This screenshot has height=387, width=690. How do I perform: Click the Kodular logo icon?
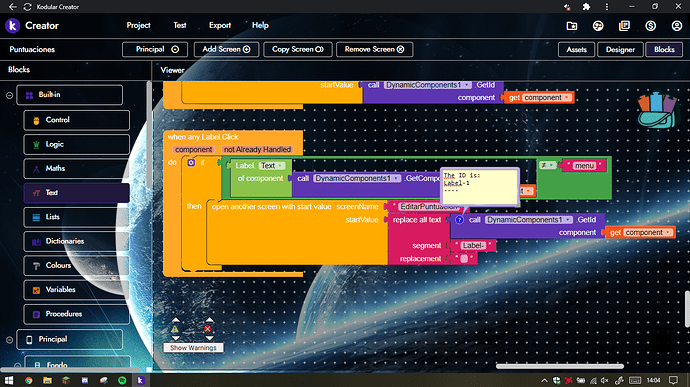12,26
